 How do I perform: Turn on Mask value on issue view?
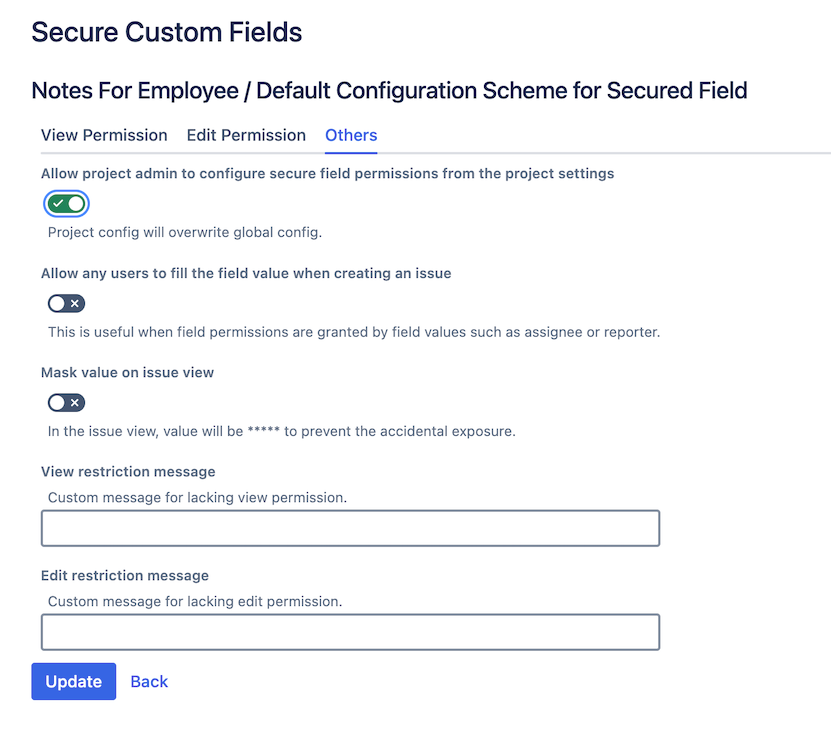(67, 402)
